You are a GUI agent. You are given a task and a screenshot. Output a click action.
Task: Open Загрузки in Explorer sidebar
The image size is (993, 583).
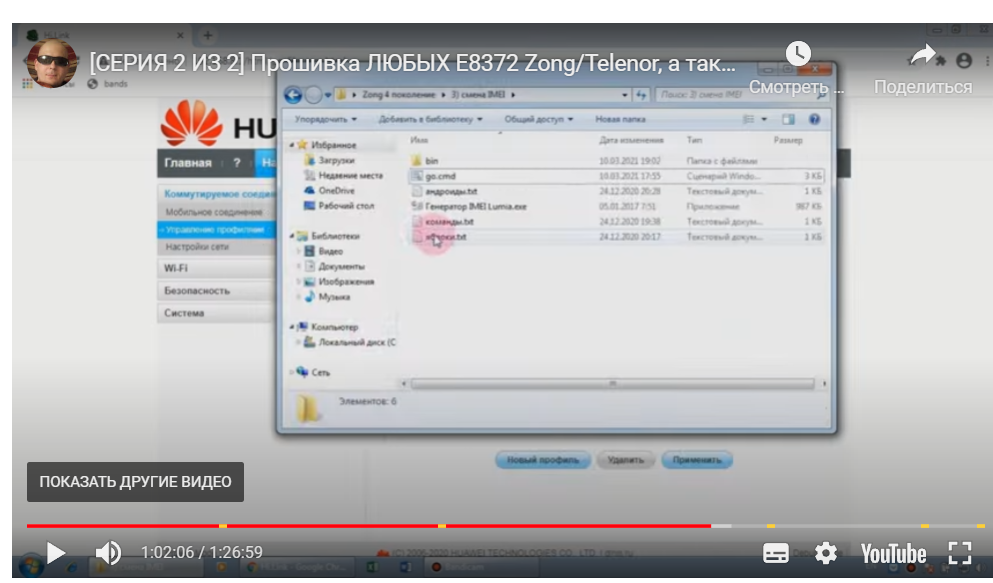pyautogui.click(x=336, y=160)
